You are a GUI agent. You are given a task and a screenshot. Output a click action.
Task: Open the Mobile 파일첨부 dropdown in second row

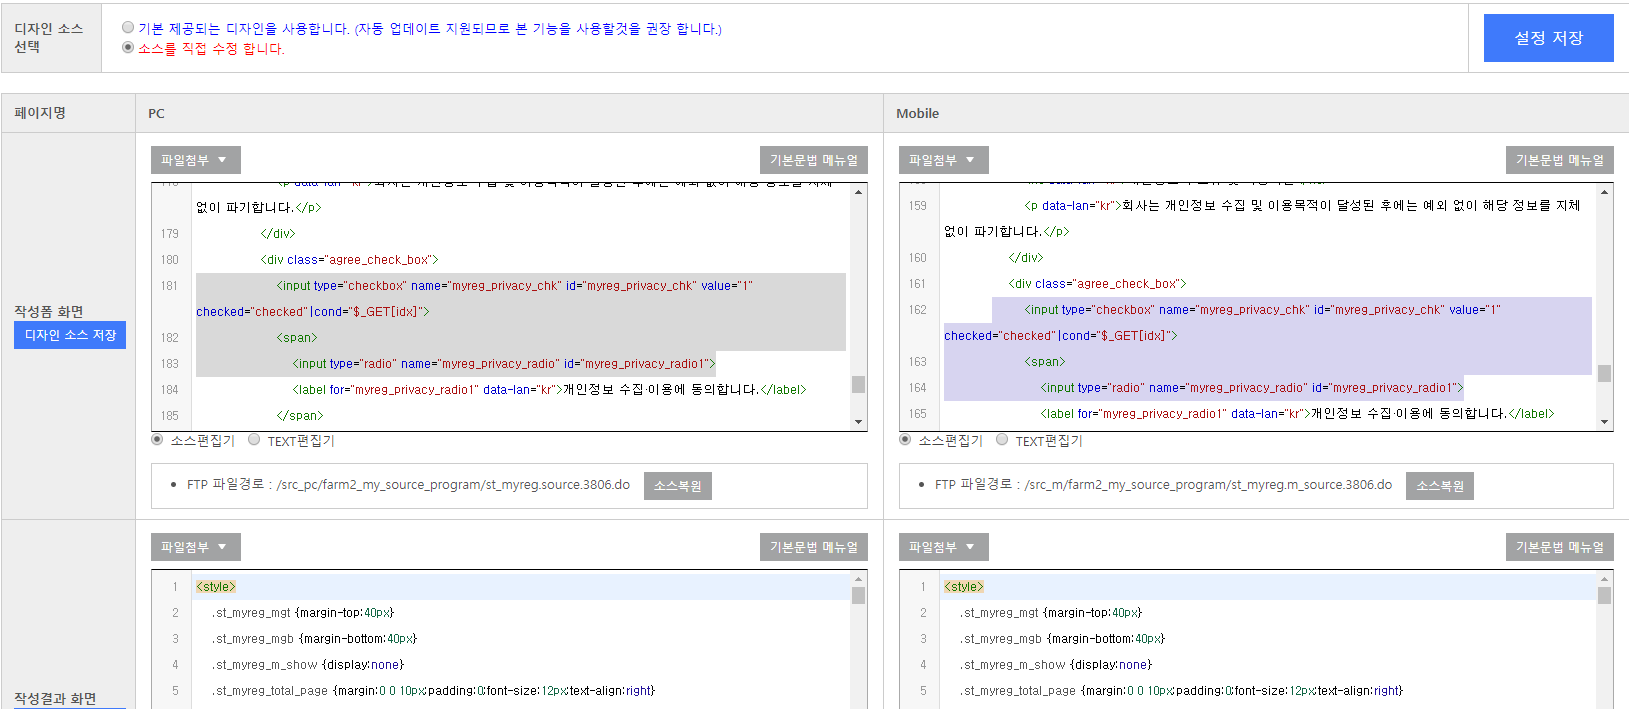944,547
